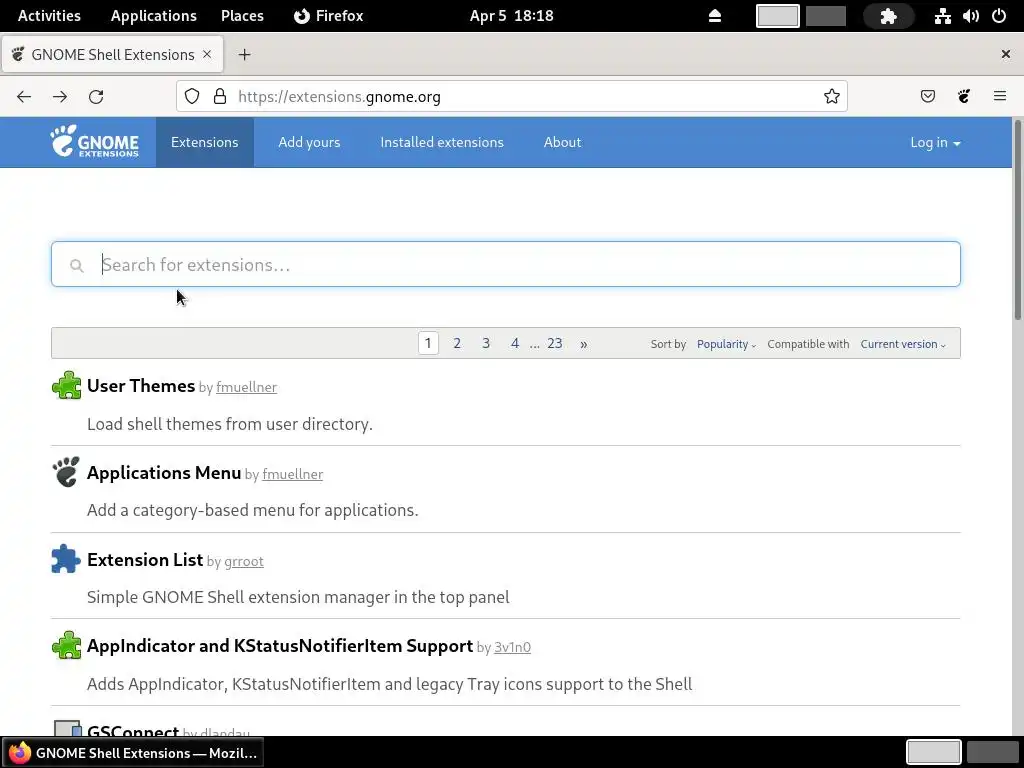The height and width of the screenshot is (768, 1024).
Task: Go to next page with the » arrow
Action: pyautogui.click(x=584, y=344)
